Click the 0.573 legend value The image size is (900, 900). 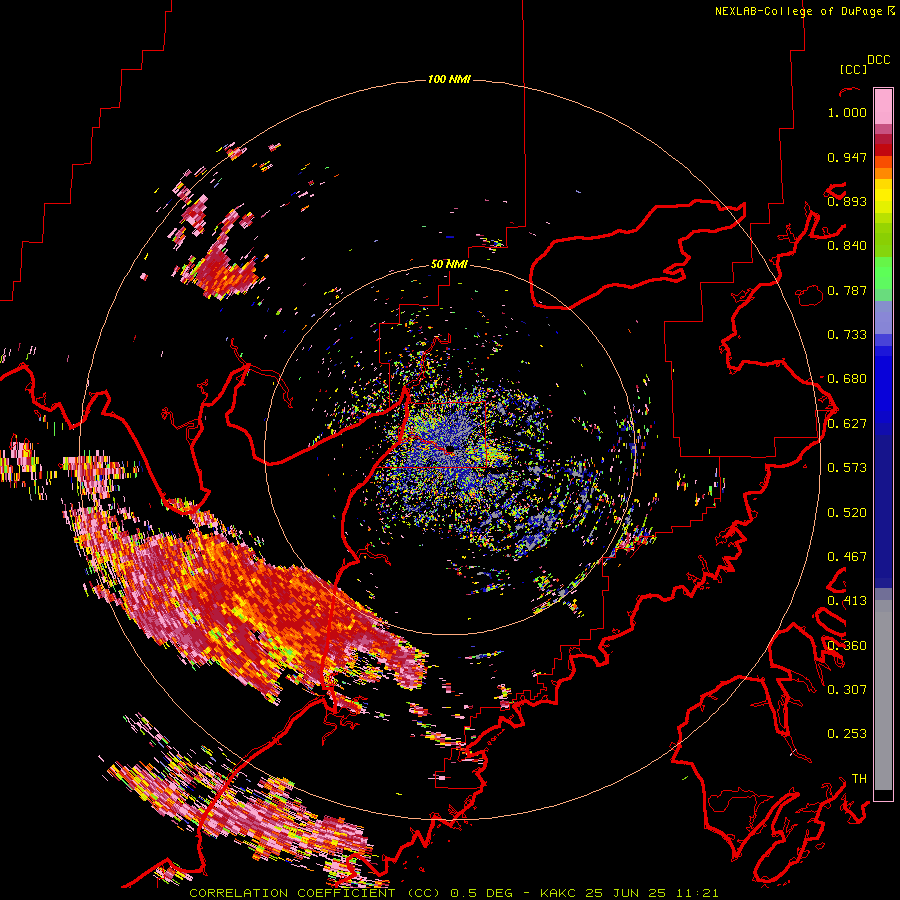click(847, 468)
